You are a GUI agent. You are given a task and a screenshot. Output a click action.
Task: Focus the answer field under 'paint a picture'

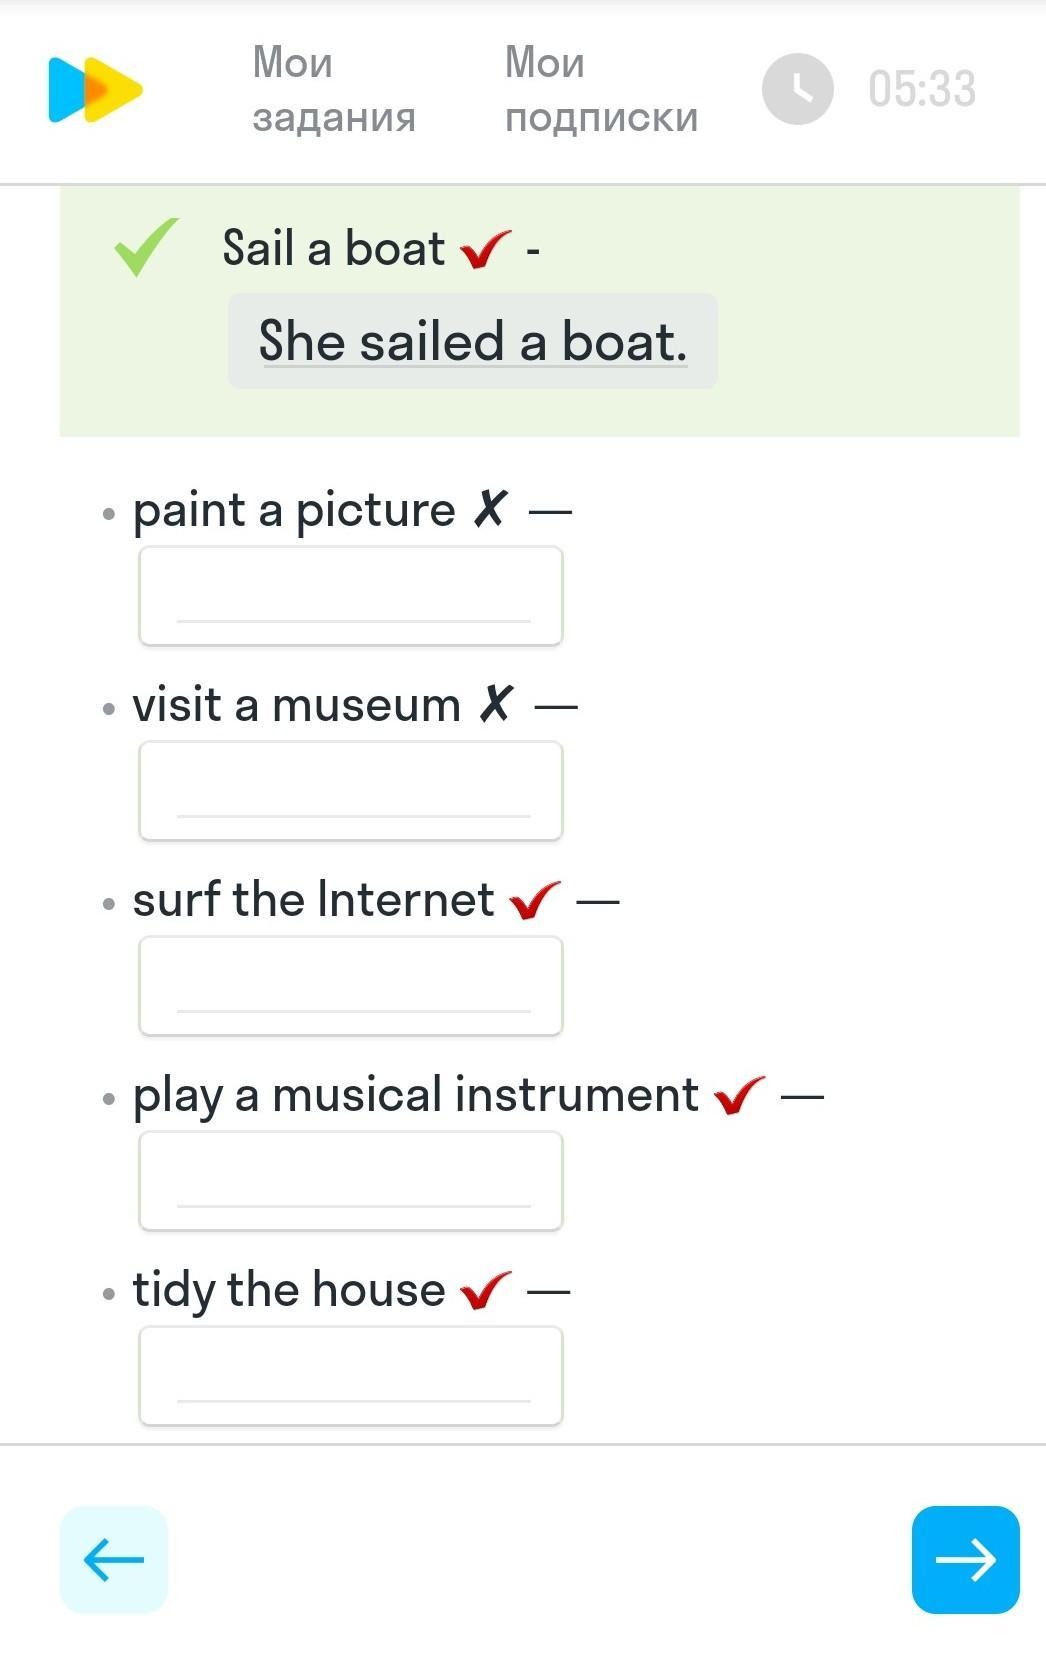pos(351,596)
